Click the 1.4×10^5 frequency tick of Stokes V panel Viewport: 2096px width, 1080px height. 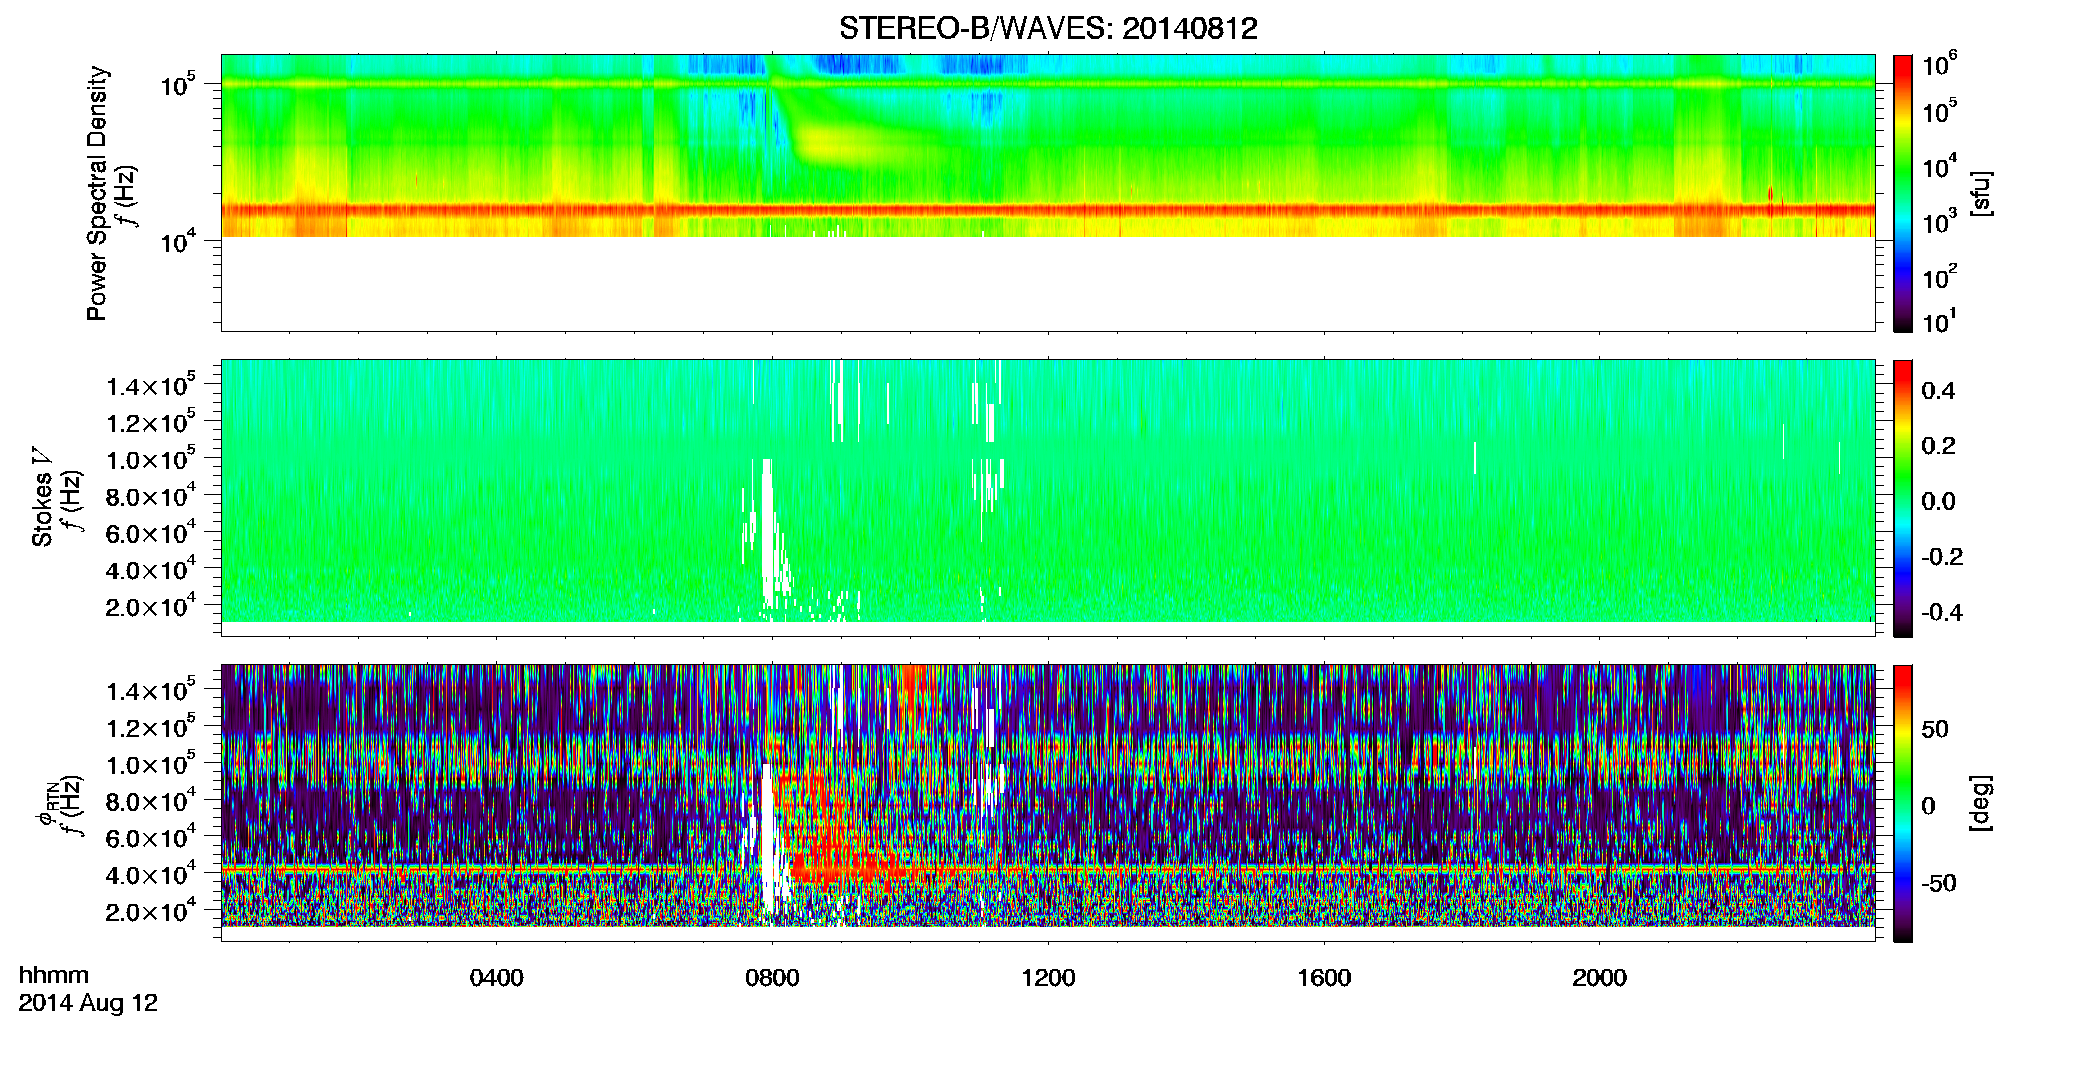(x=152, y=385)
